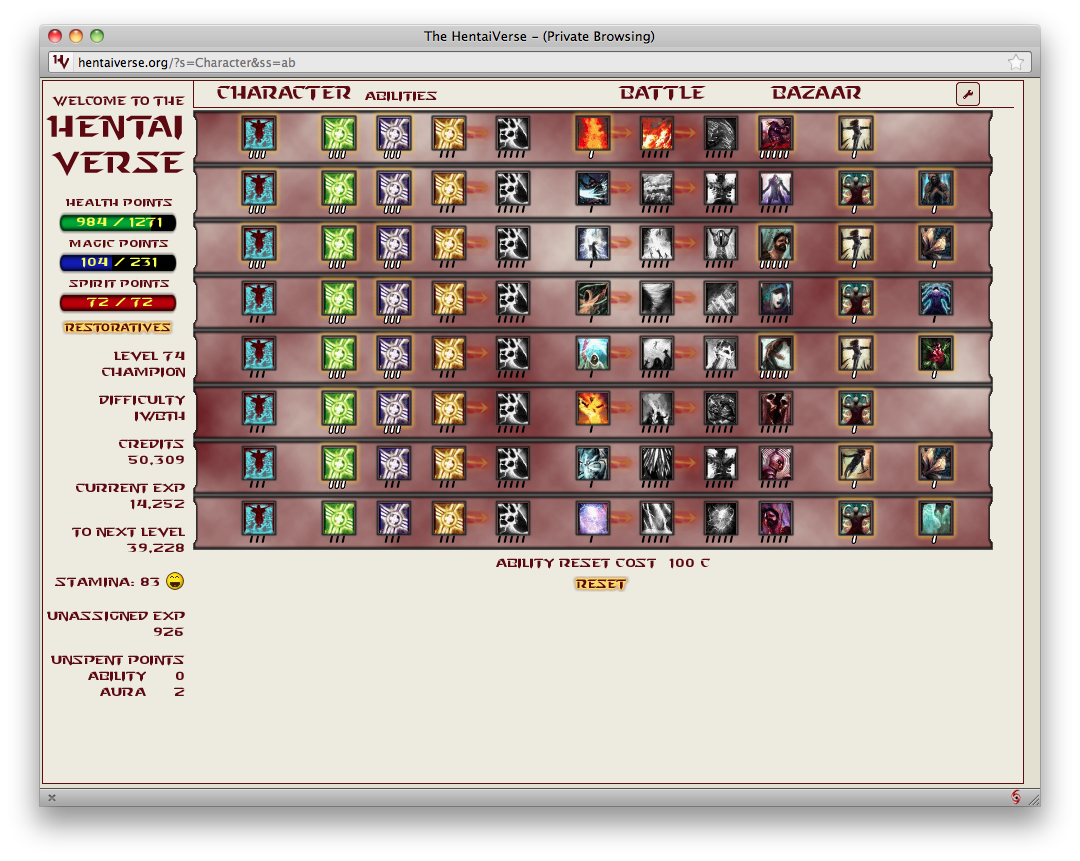The width and height of the screenshot is (1080, 861).
Task: Choose the white hooded figure spell icon
Action: point(592,353)
